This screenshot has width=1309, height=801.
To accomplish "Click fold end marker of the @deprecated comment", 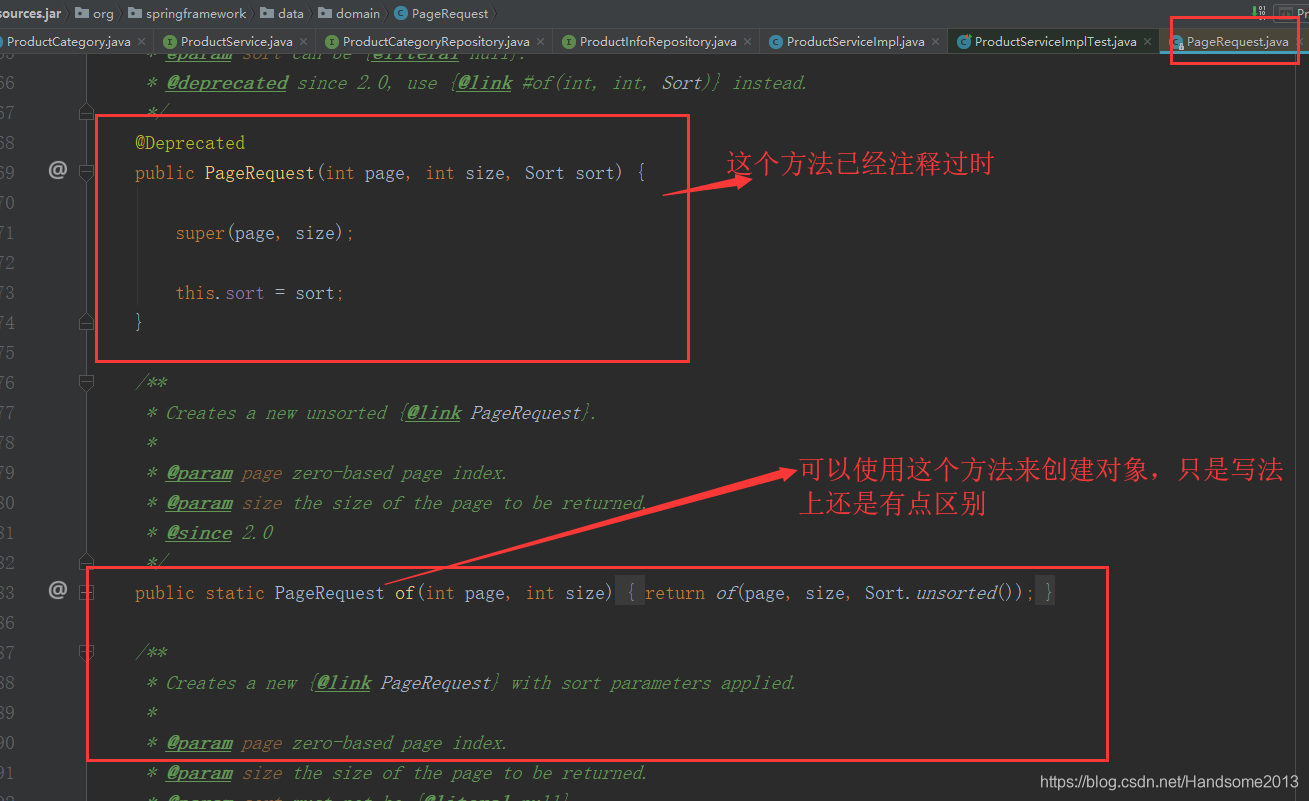I will [86, 111].
